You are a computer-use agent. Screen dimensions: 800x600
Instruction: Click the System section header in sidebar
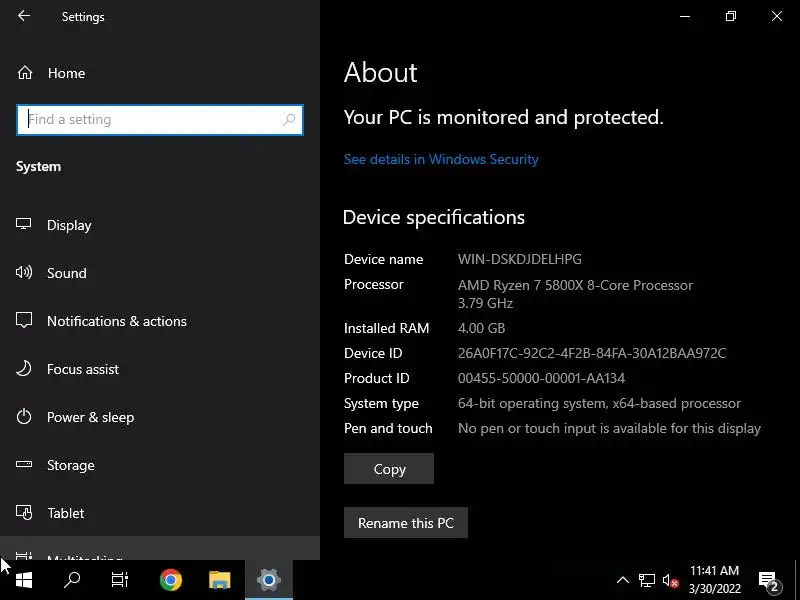coord(38,166)
